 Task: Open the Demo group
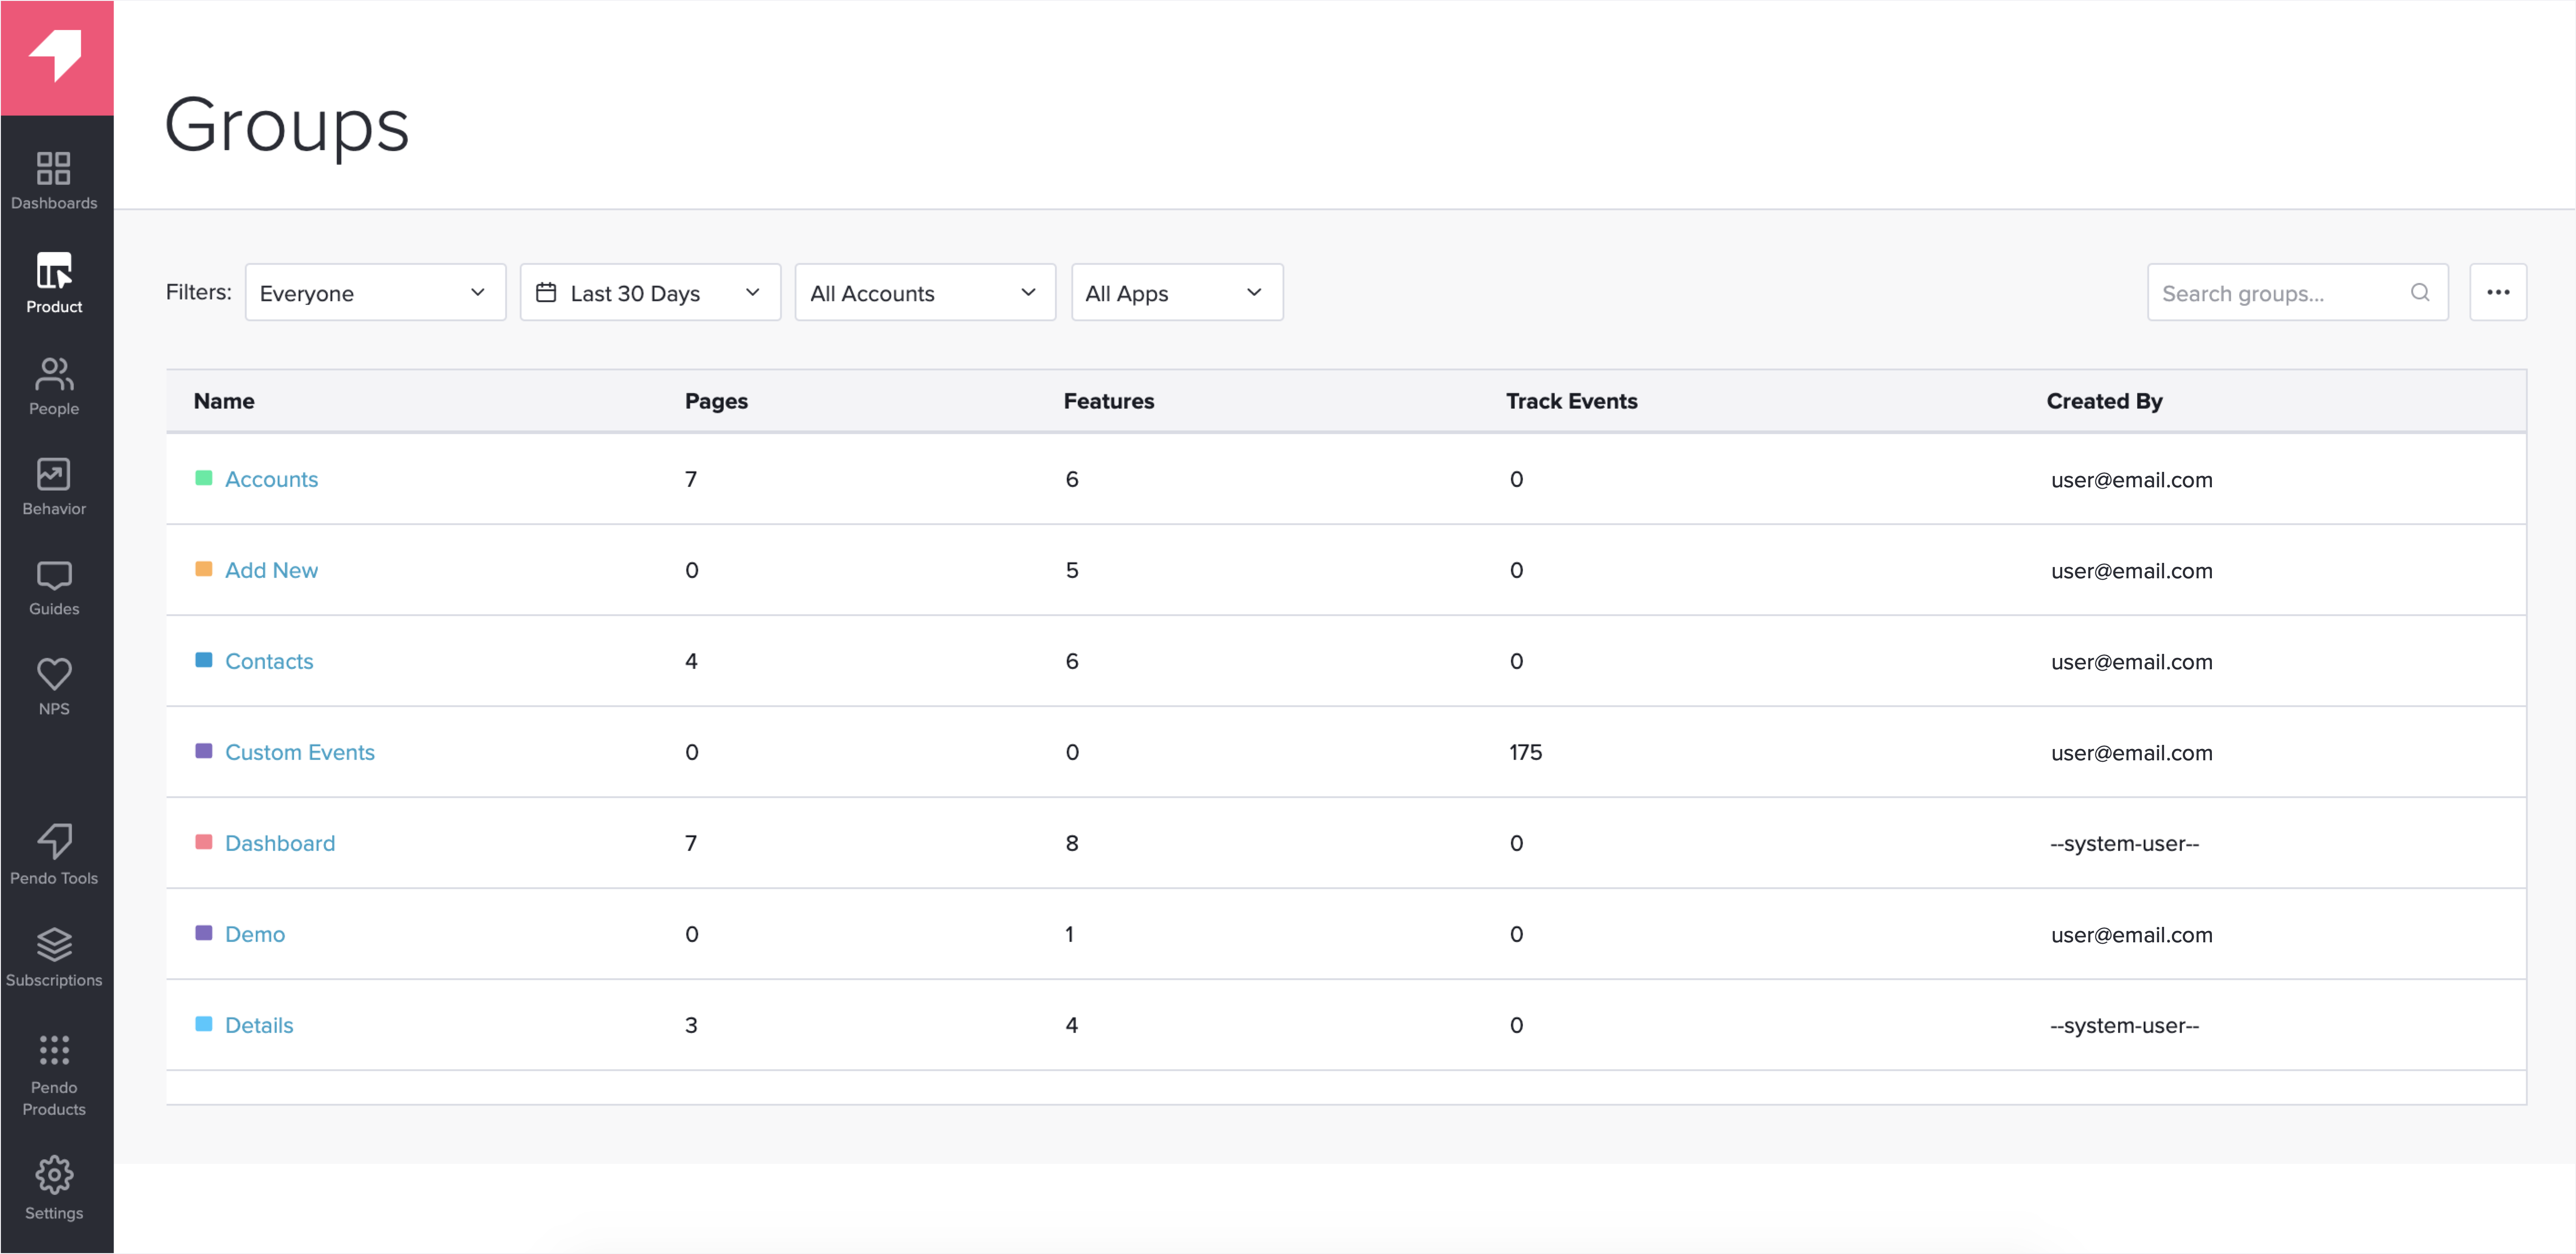(255, 934)
